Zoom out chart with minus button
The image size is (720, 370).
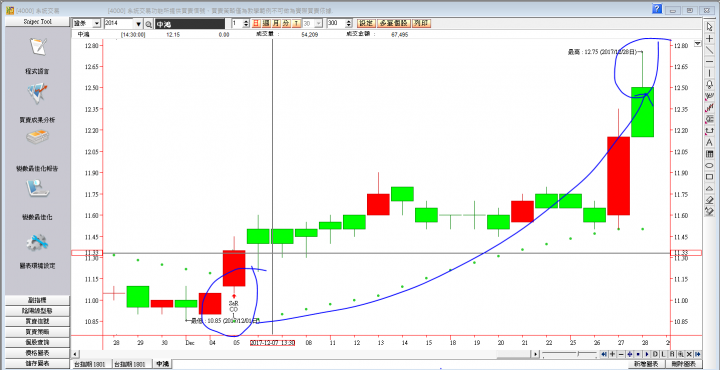(x=621, y=354)
